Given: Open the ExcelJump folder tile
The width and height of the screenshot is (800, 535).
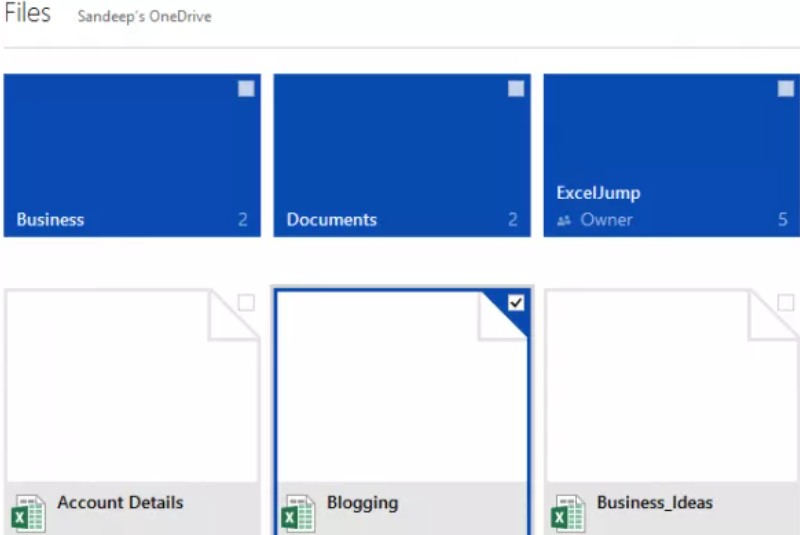Looking at the screenshot, I should 671,155.
